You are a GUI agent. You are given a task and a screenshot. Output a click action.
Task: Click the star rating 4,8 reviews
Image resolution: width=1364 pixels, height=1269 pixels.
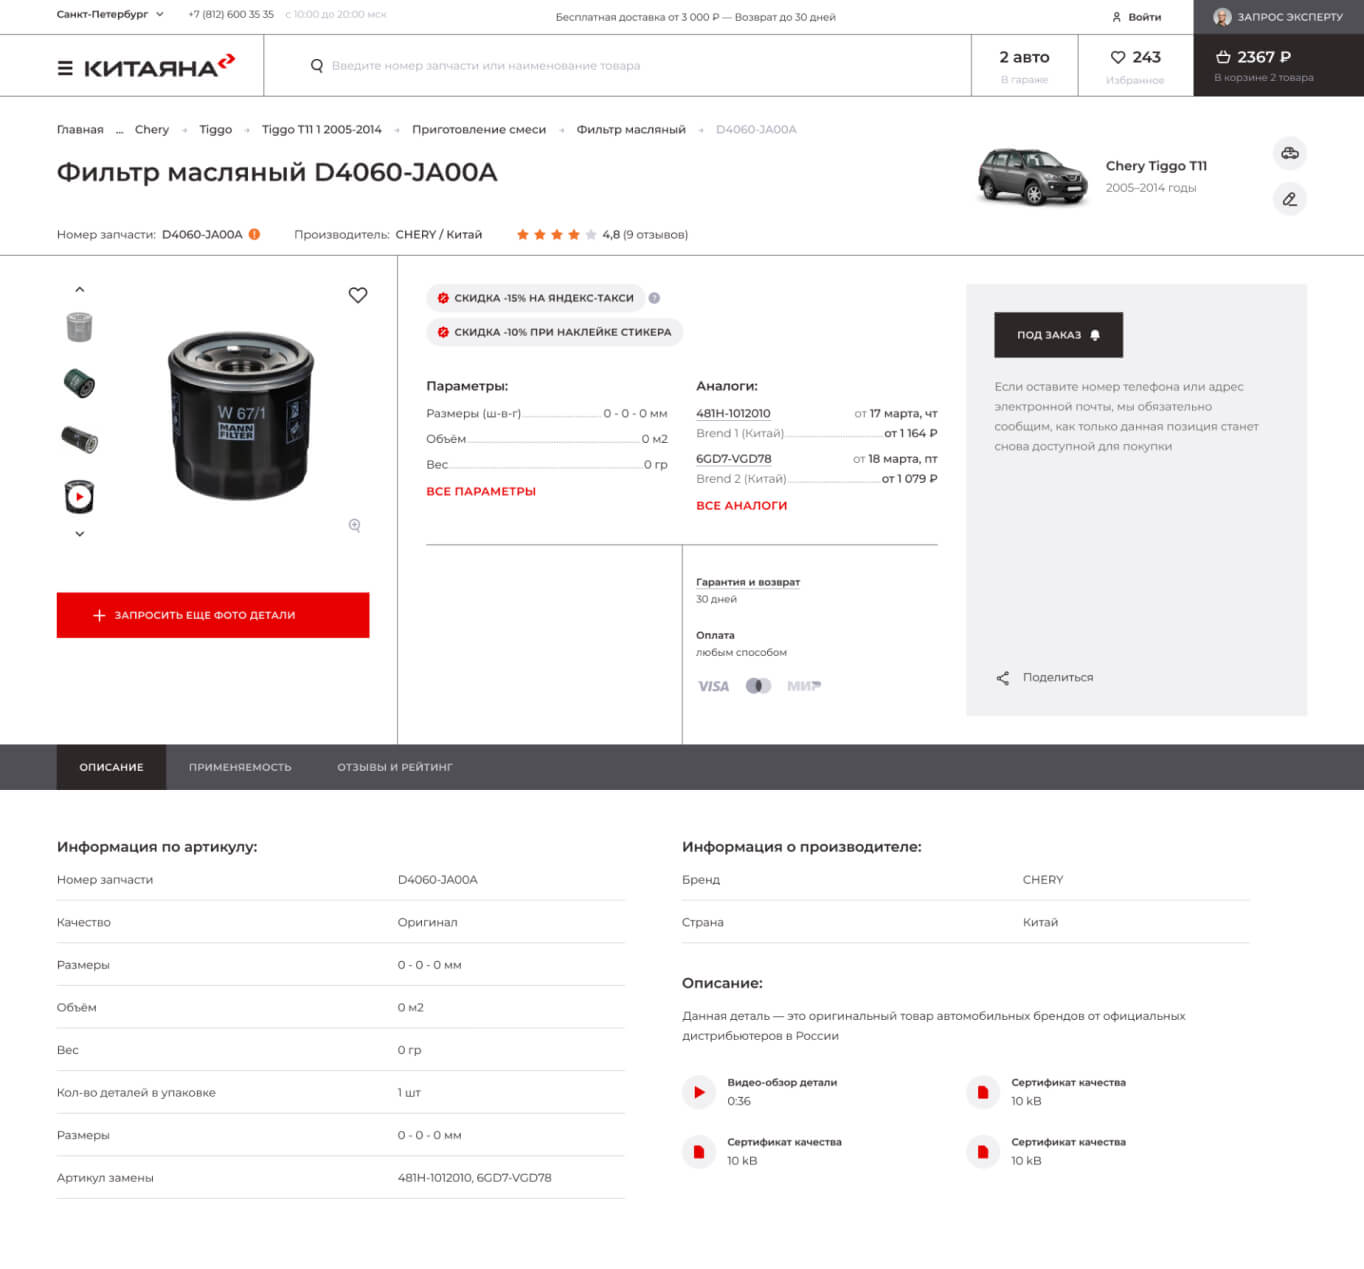click(x=602, y=234)
